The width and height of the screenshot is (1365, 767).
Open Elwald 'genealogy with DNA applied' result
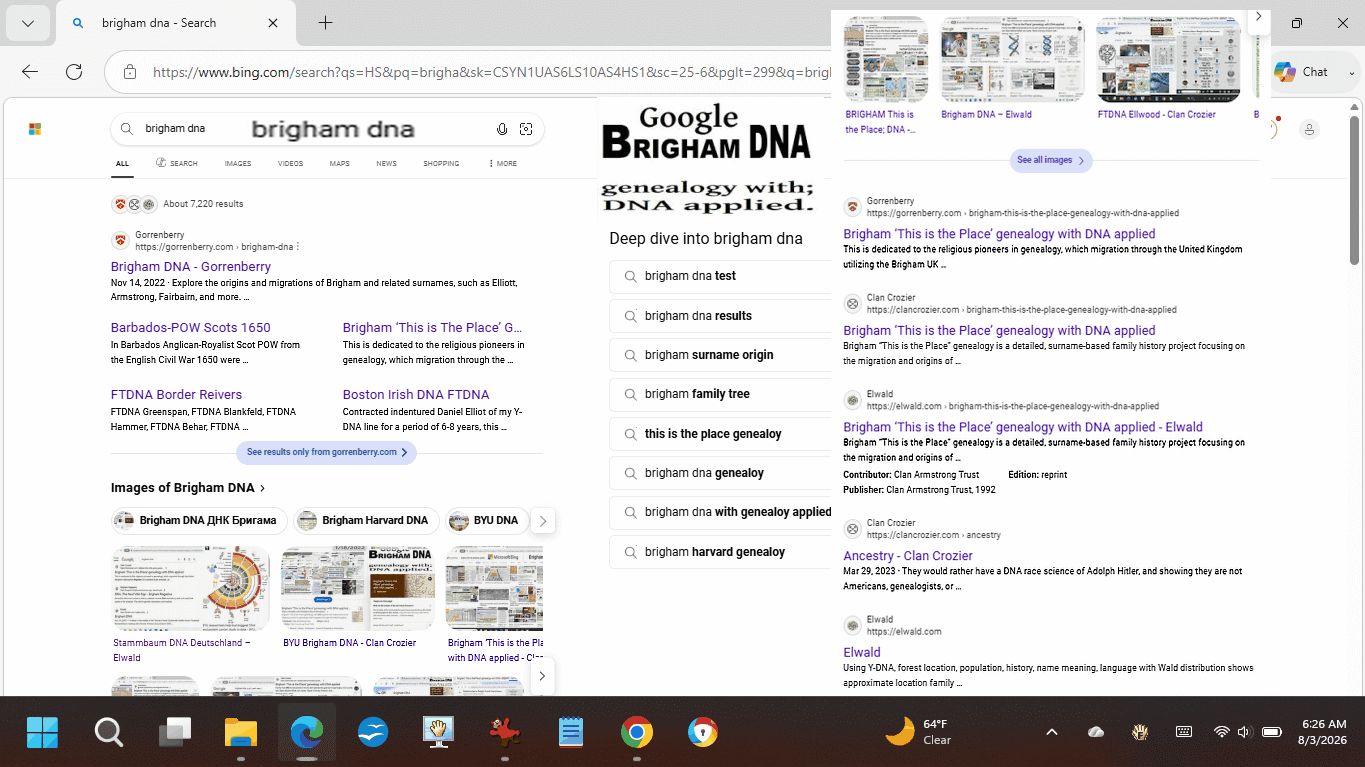tap(1023, 427)
